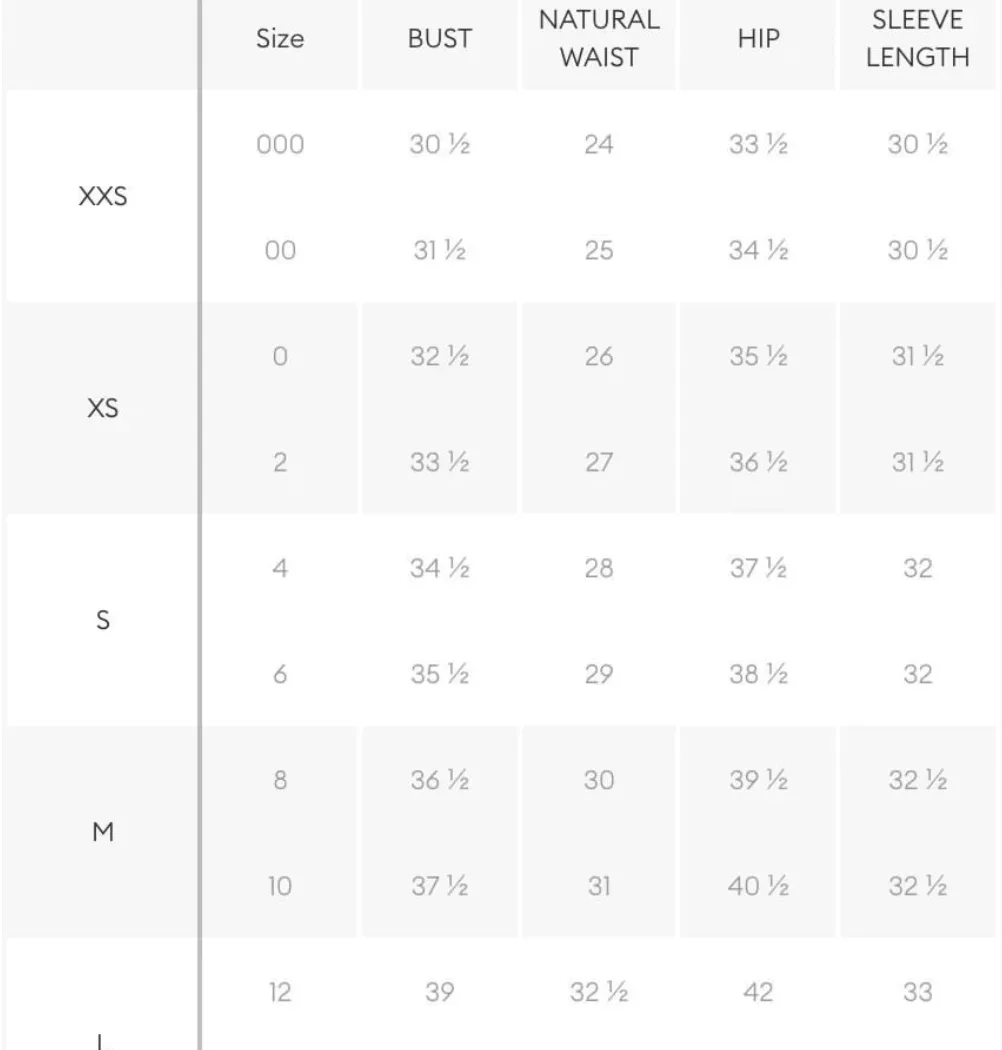The image size is (1002, 1050).
Task: Click the natural waist value 29
Action: pos(599,674)
